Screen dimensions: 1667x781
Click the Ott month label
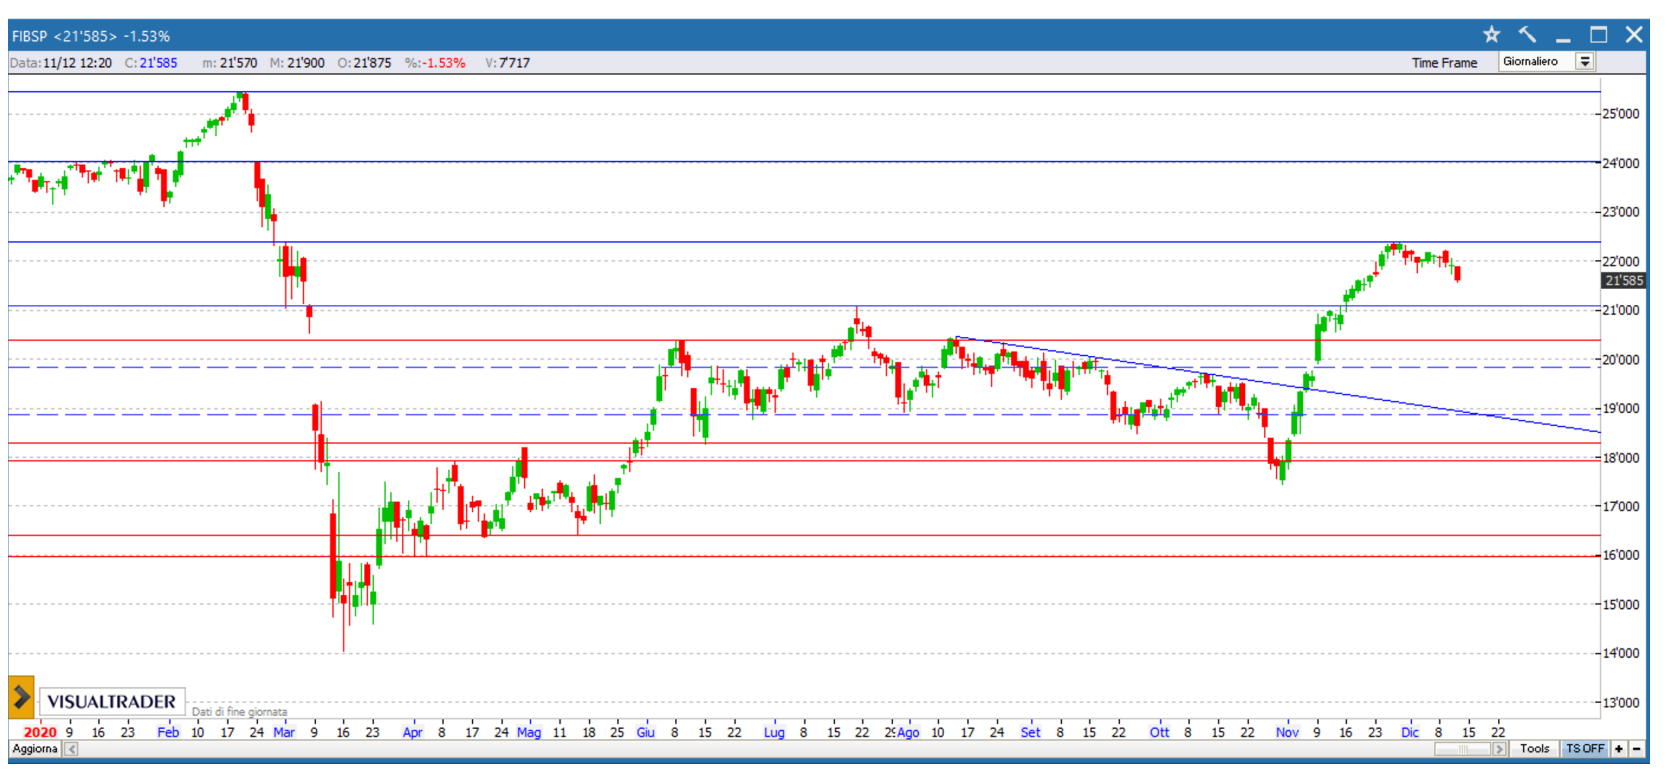[1159, 732]
